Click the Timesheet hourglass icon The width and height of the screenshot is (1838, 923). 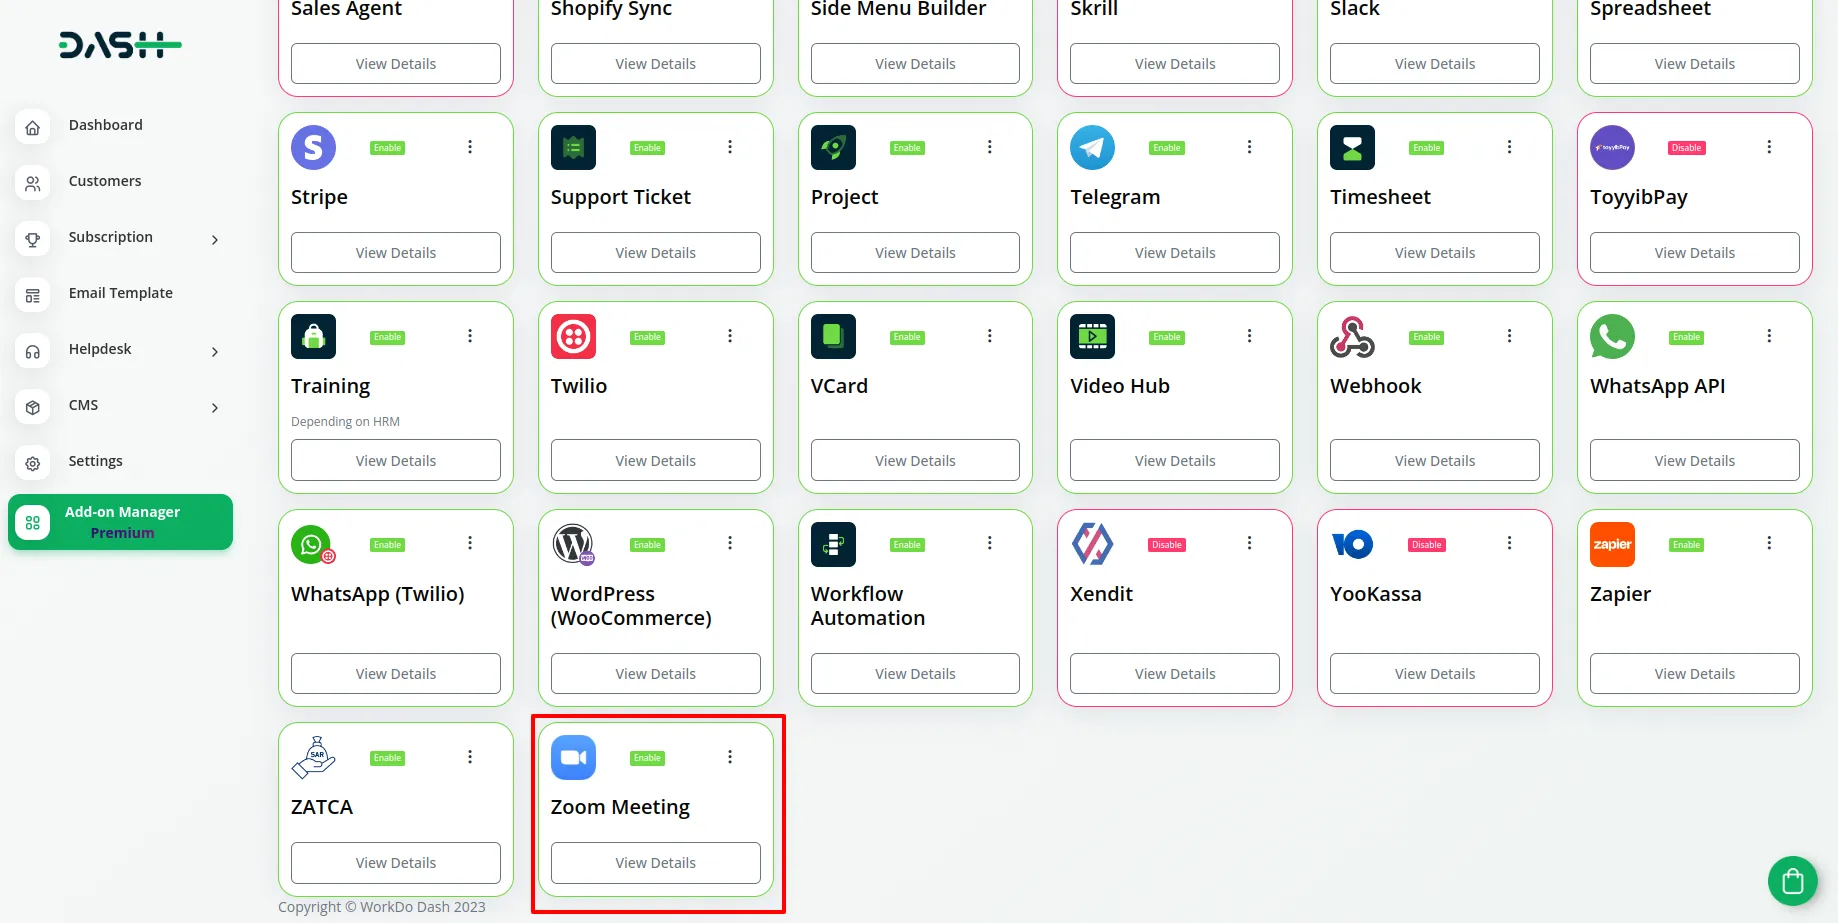pos(1352,148)
